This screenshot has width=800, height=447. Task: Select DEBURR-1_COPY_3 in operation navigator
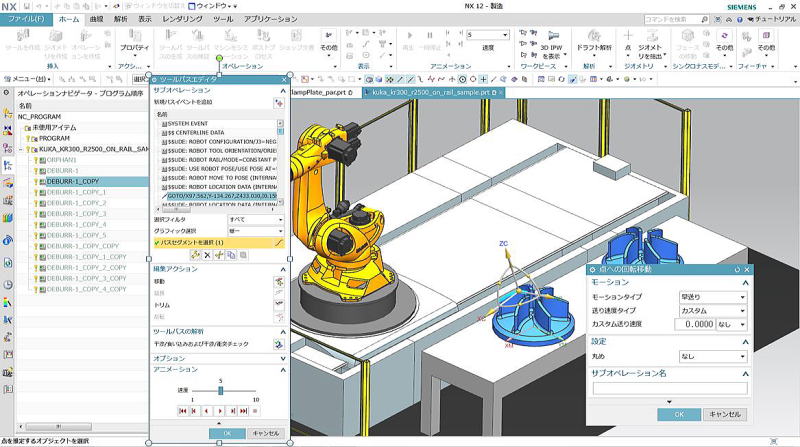[77, 214]
